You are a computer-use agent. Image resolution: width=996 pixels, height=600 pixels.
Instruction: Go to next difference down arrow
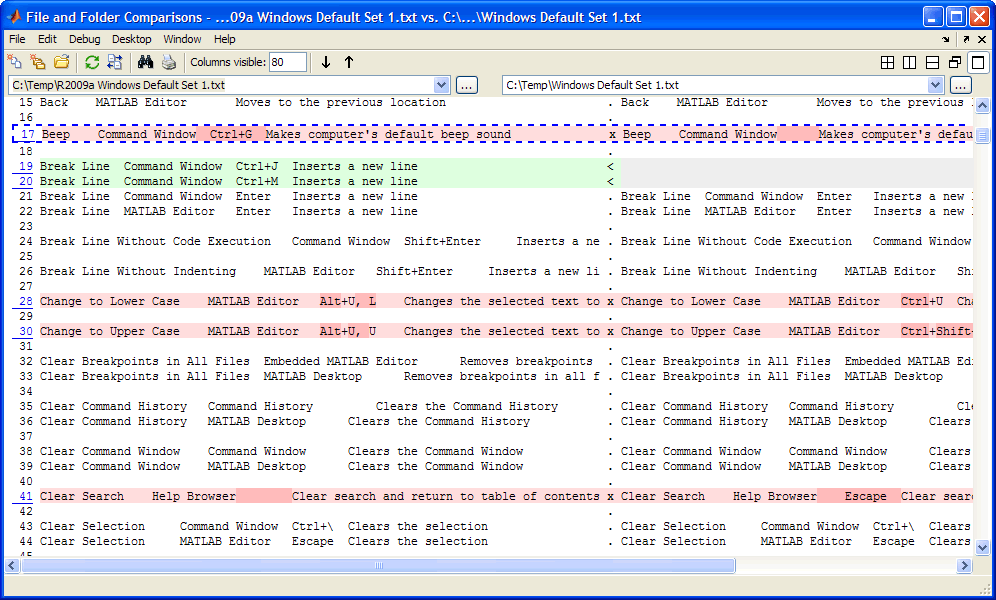[326, 62]
